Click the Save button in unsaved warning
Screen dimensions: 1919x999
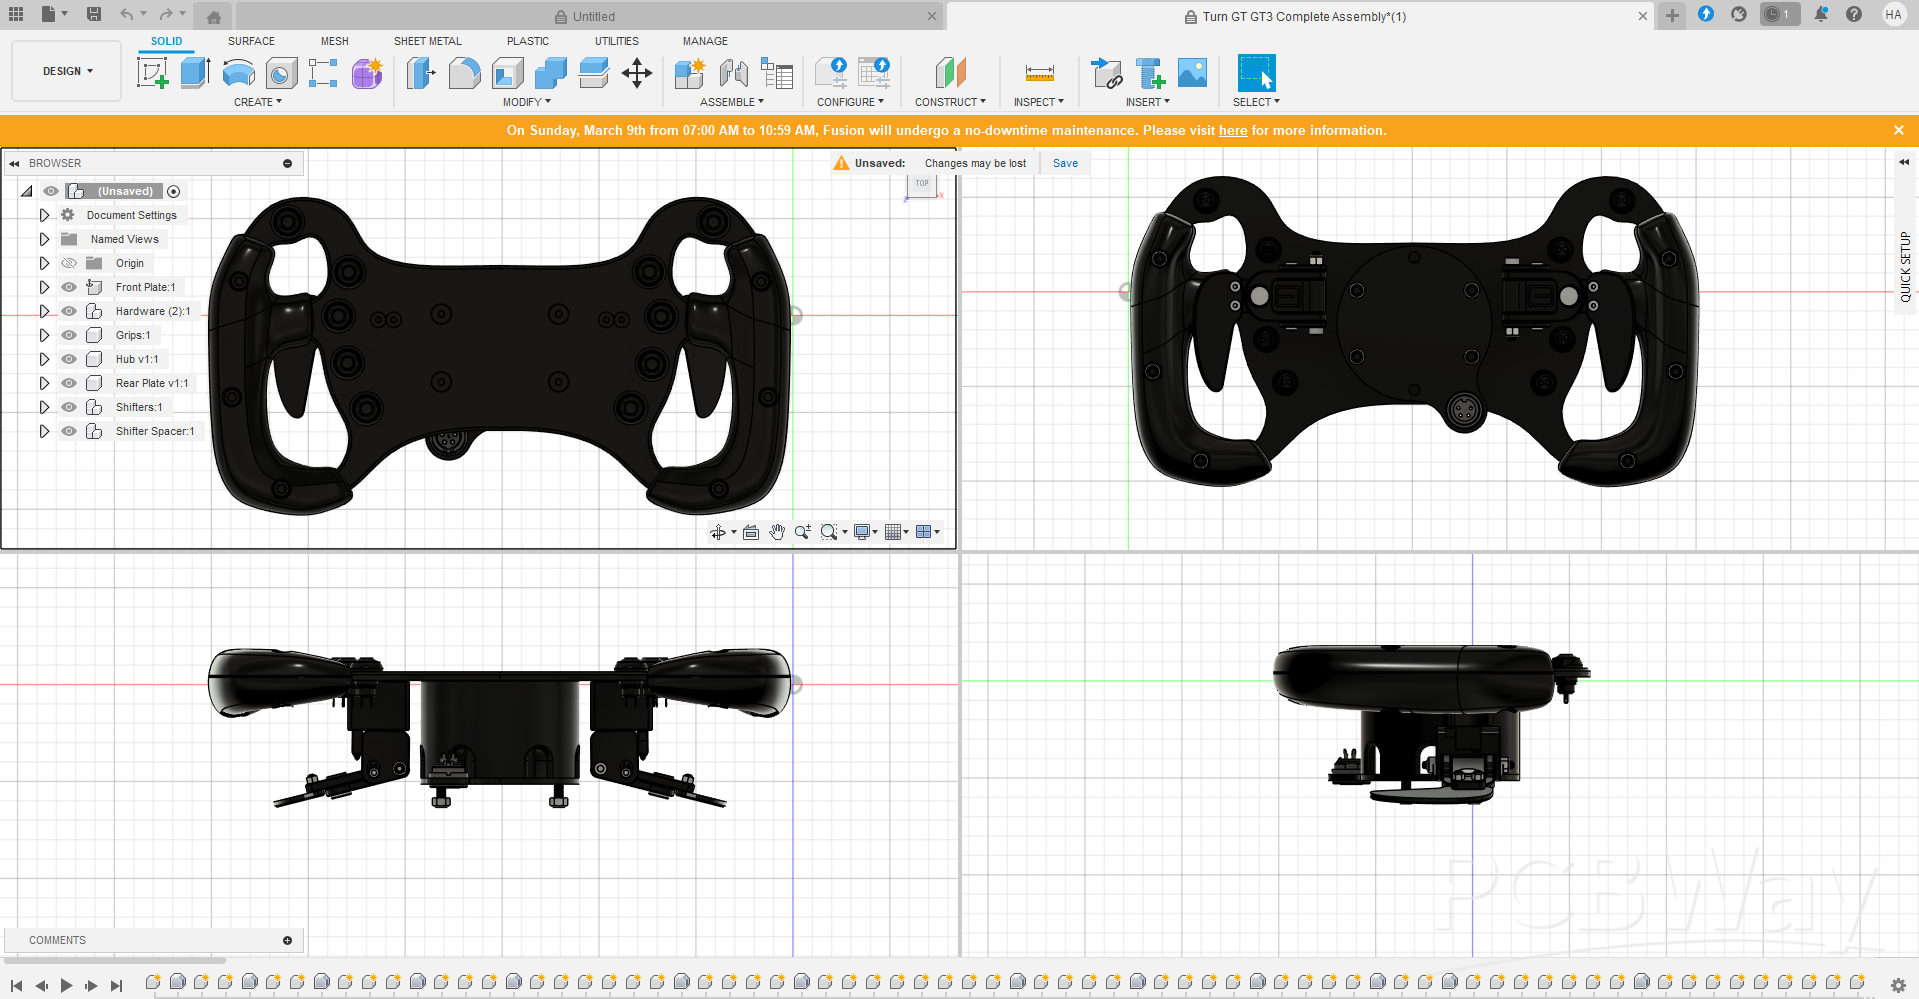tap(1065, 163)
